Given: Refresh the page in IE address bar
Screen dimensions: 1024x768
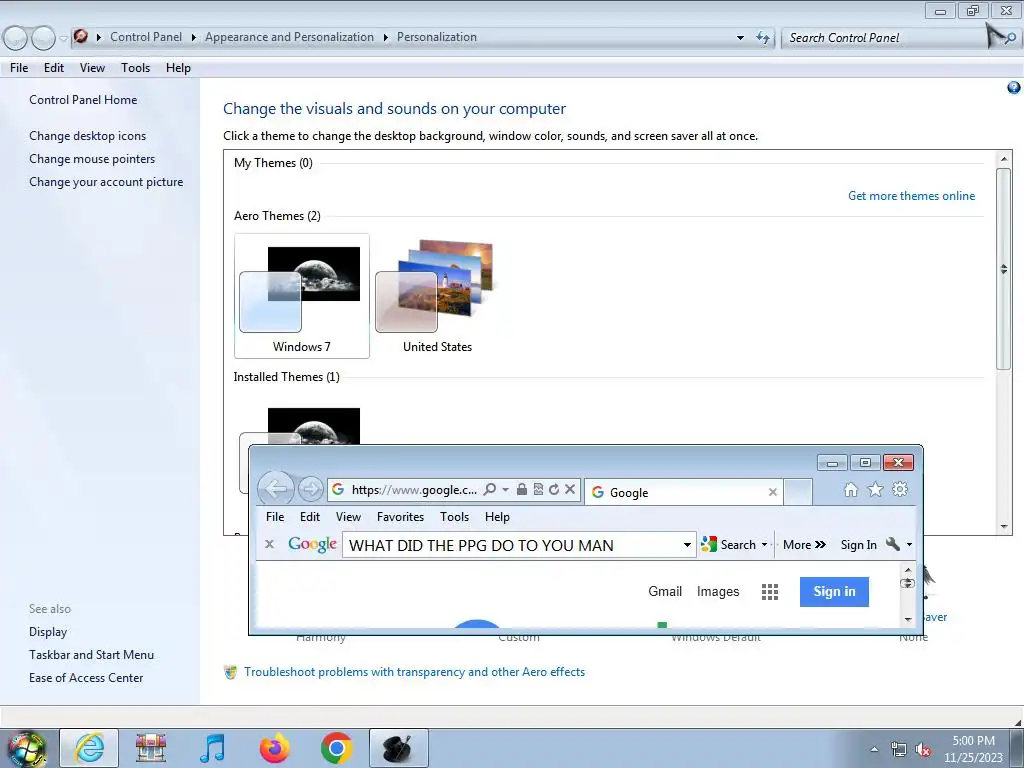Looking at the screenshot, I should (554, 489).
